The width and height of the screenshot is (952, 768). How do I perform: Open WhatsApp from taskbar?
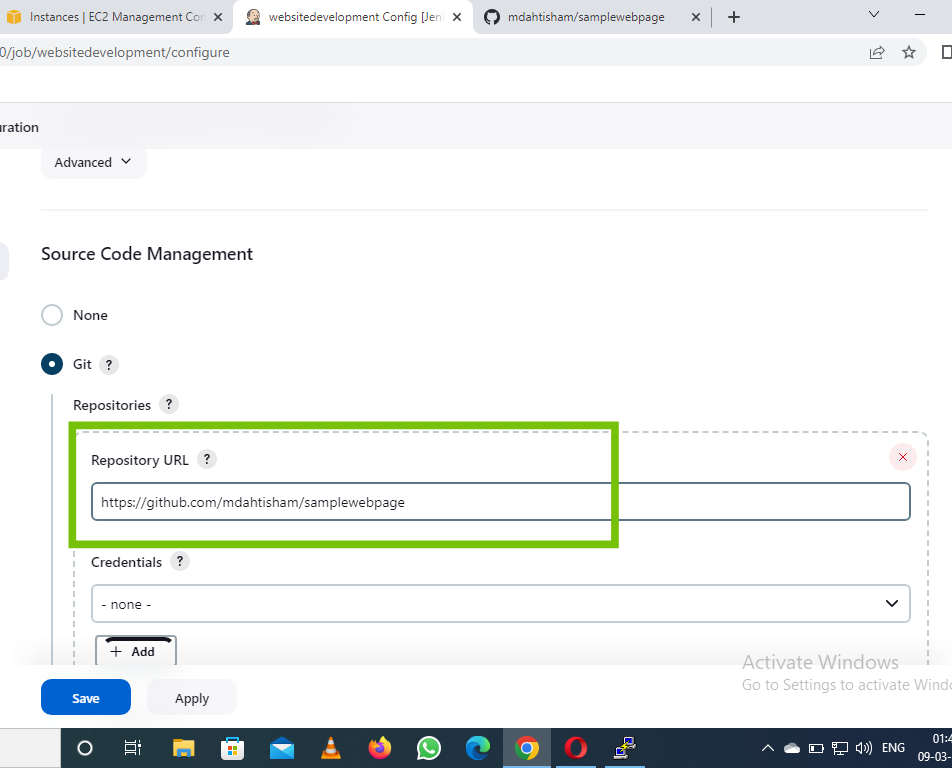click(x=429, y=748)
